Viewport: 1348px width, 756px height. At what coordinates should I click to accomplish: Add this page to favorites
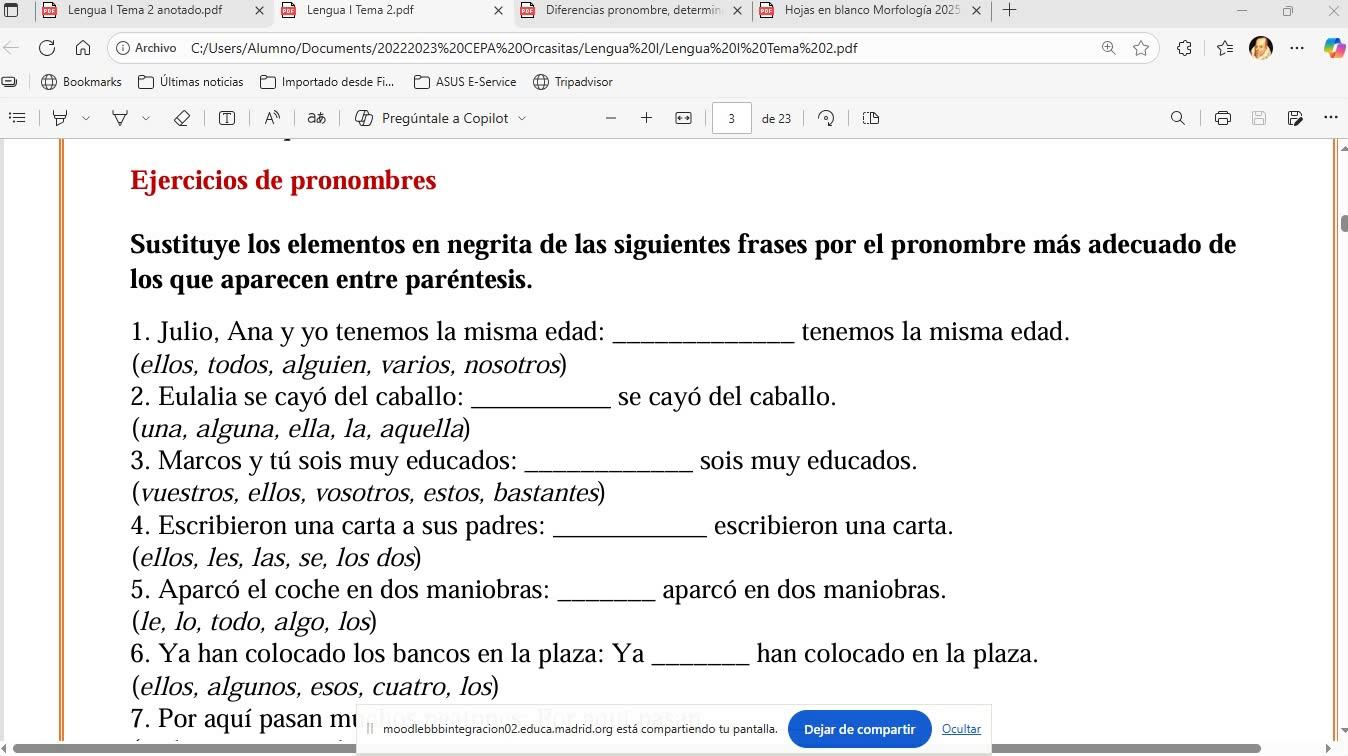[x=1141, y=48]
